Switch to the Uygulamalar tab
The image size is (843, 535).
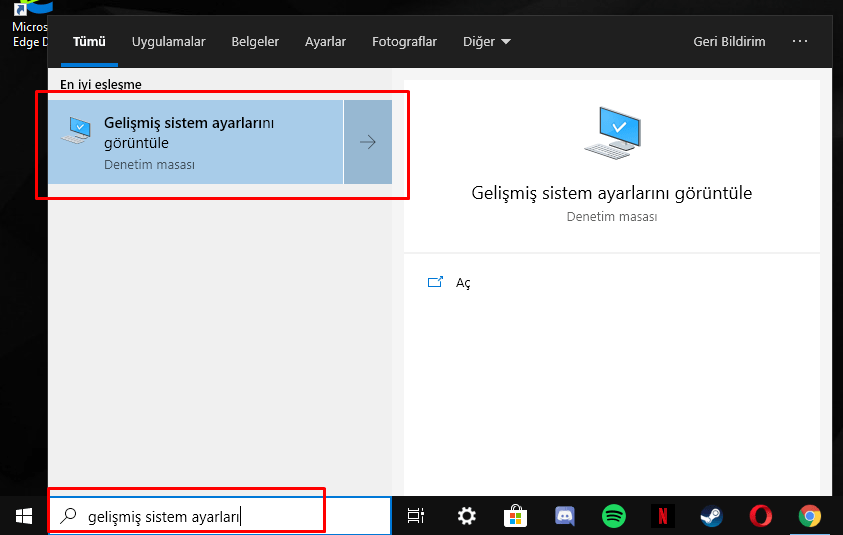[168, 41]
